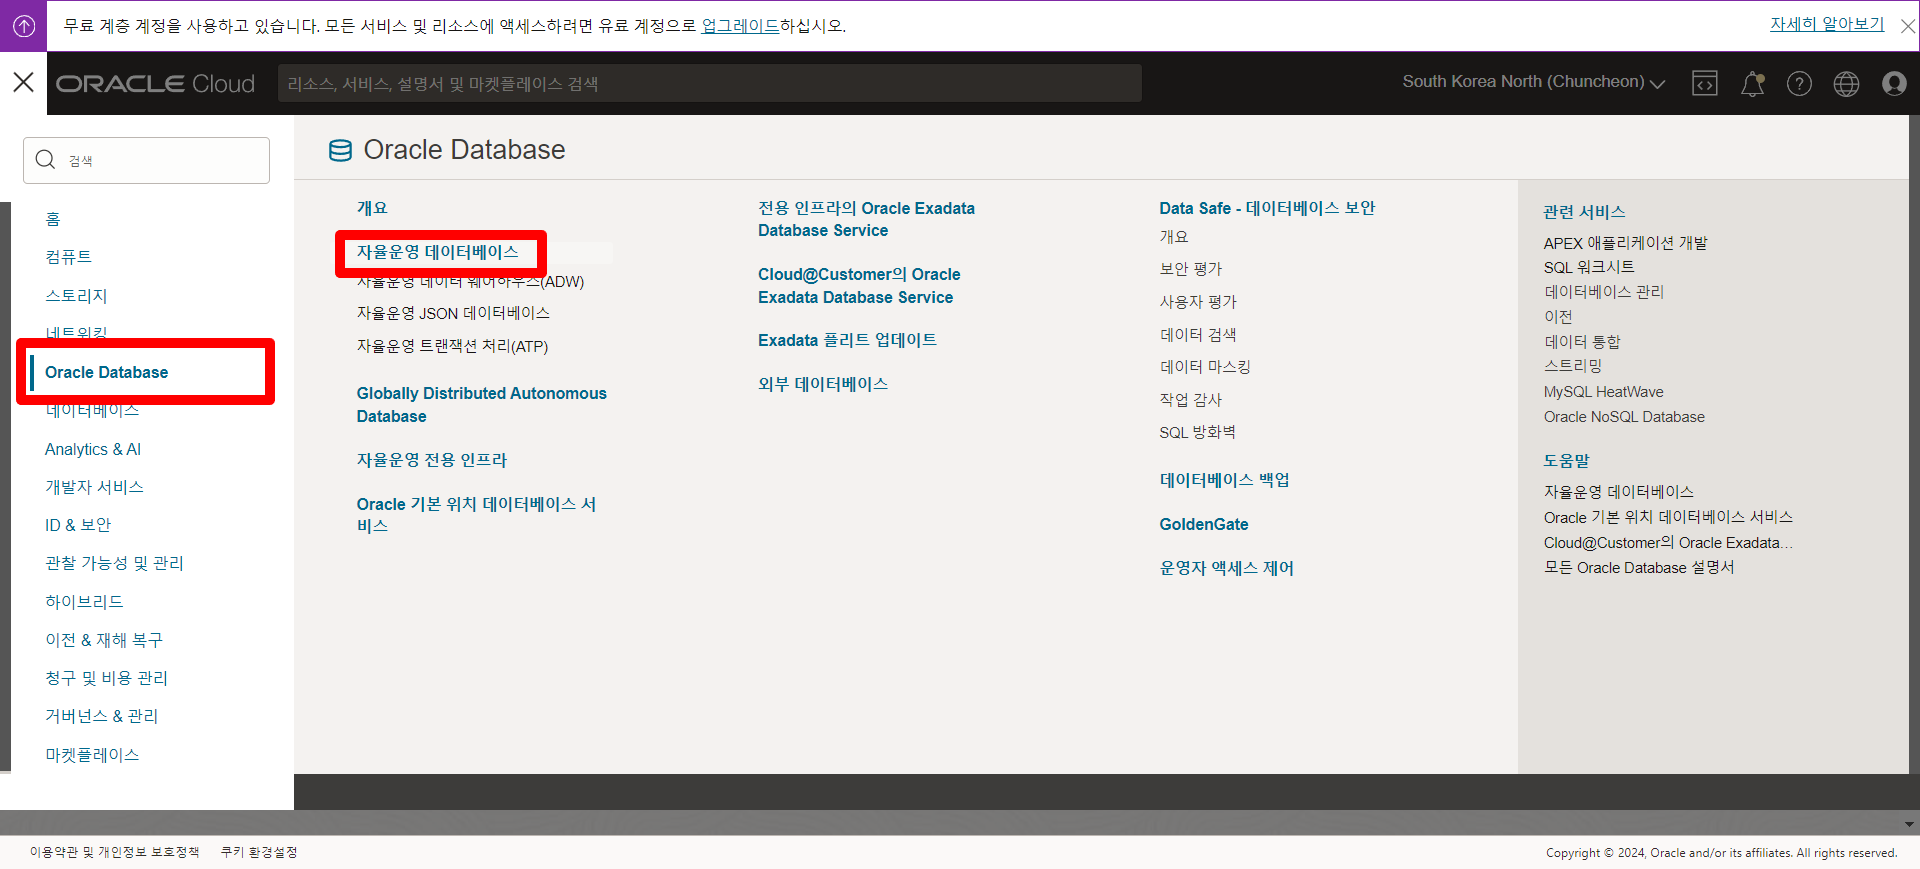The width and height of the screenshot is (1920, 869).
Task: Open the notifications bell icon
Action: click(1752, 84)
